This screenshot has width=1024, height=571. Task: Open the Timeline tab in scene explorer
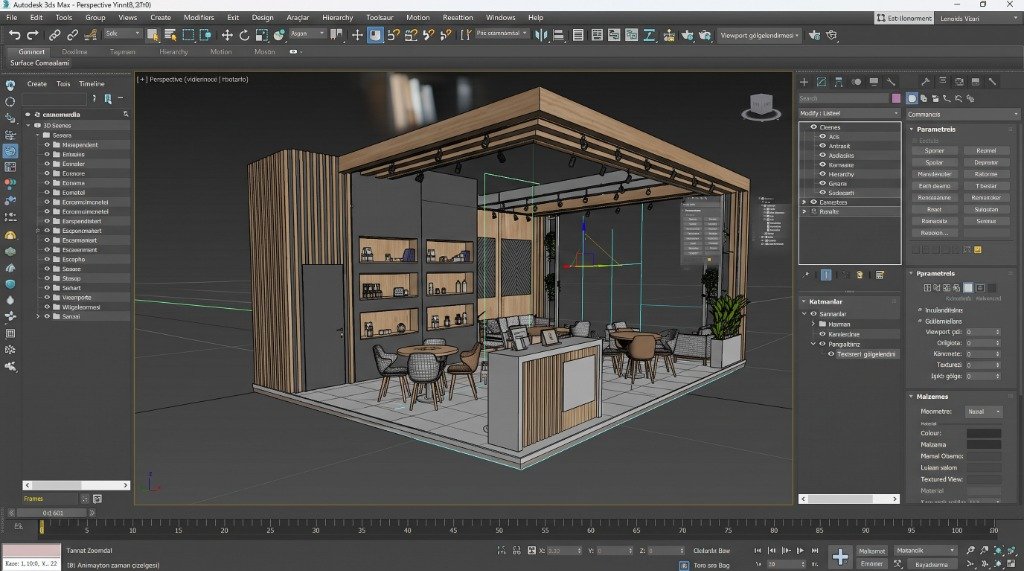tap(92, 84)
